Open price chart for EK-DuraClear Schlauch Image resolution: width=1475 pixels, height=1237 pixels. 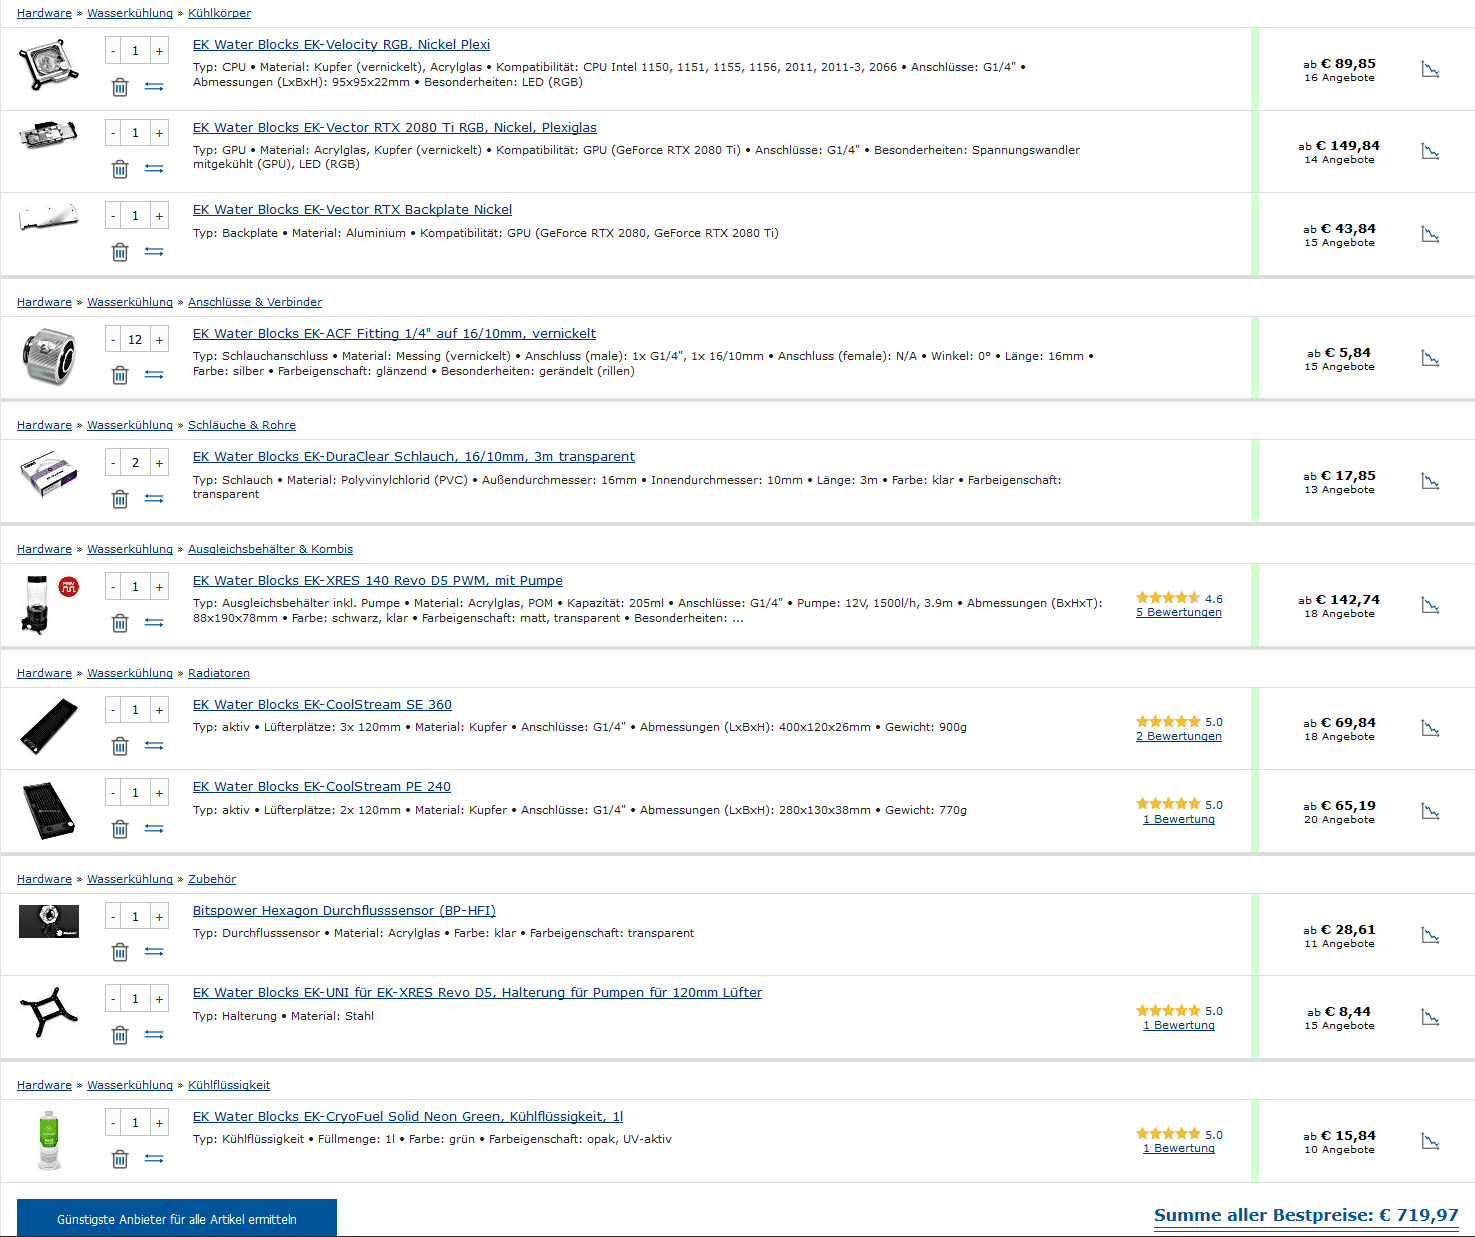1431,481
